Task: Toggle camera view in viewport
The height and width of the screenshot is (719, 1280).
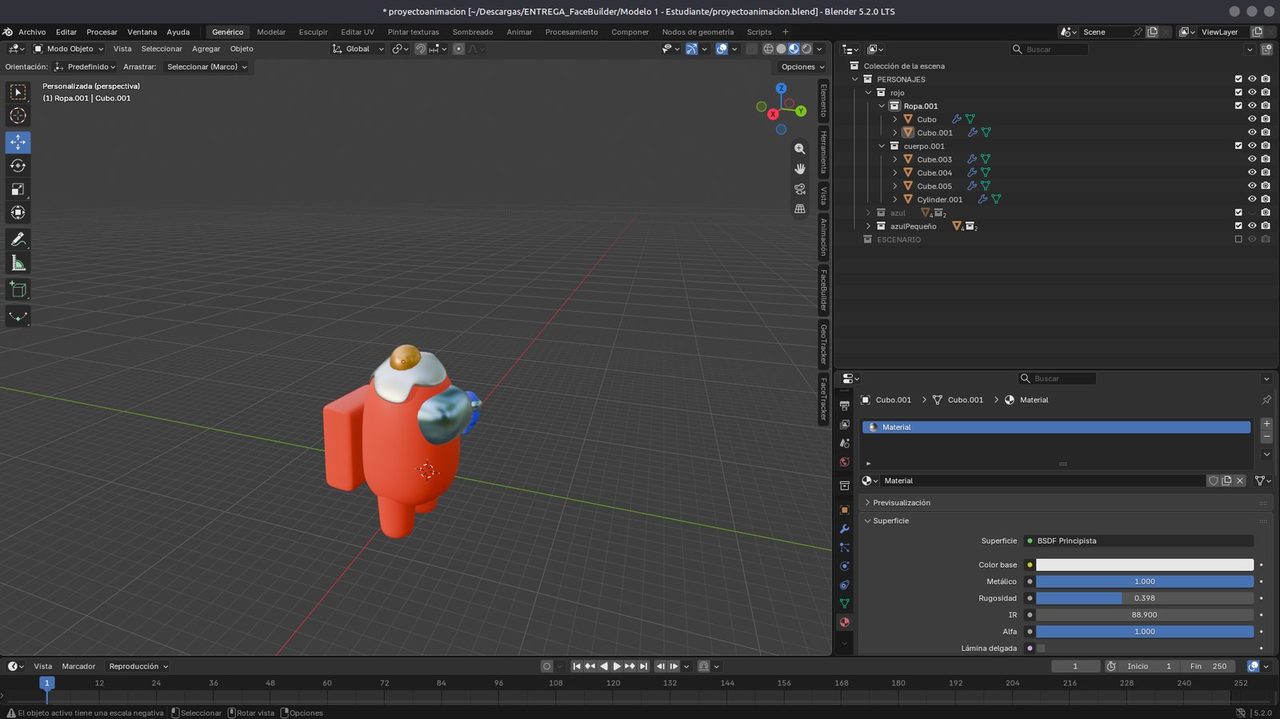Action: click(800, 188)
